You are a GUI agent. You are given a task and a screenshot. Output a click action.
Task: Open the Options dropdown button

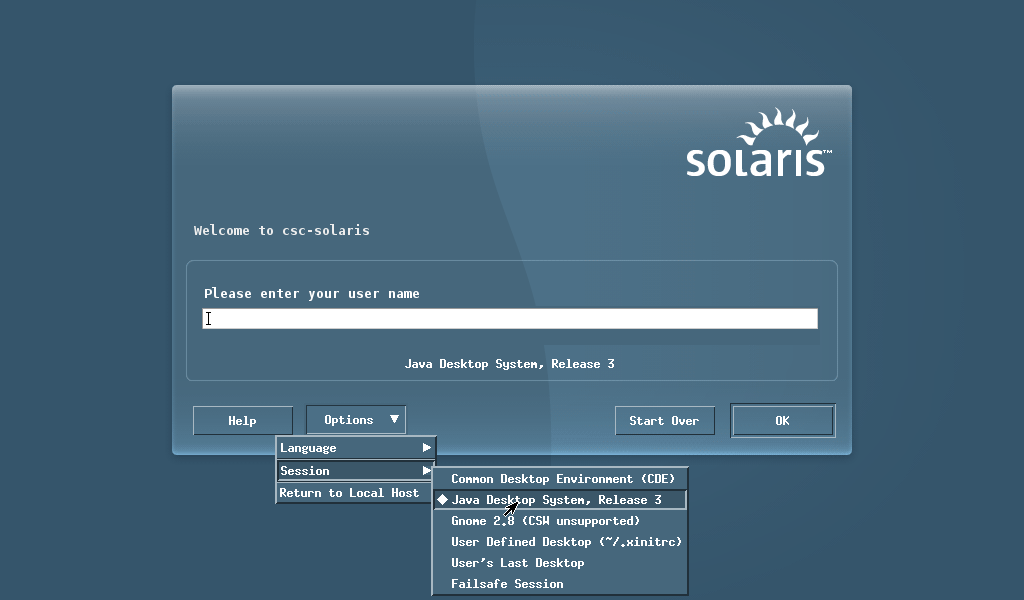356,420
